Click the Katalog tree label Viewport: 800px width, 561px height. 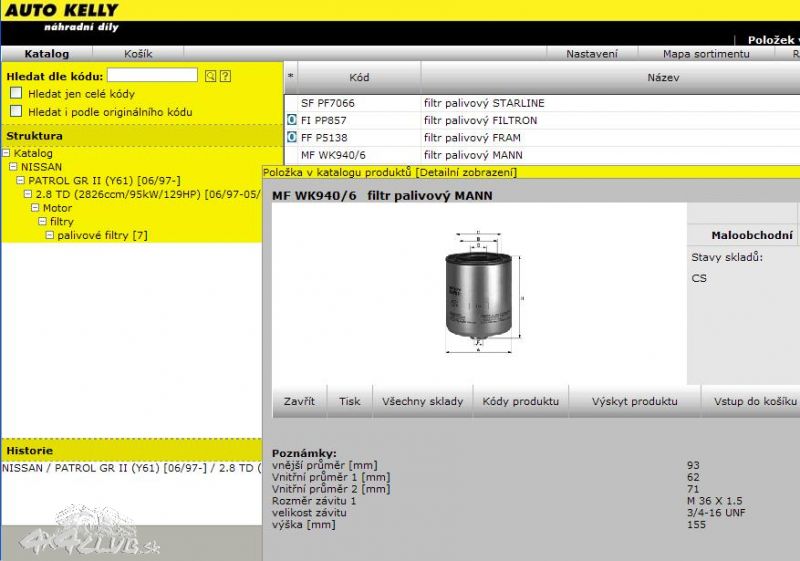[x=33, y=153]
